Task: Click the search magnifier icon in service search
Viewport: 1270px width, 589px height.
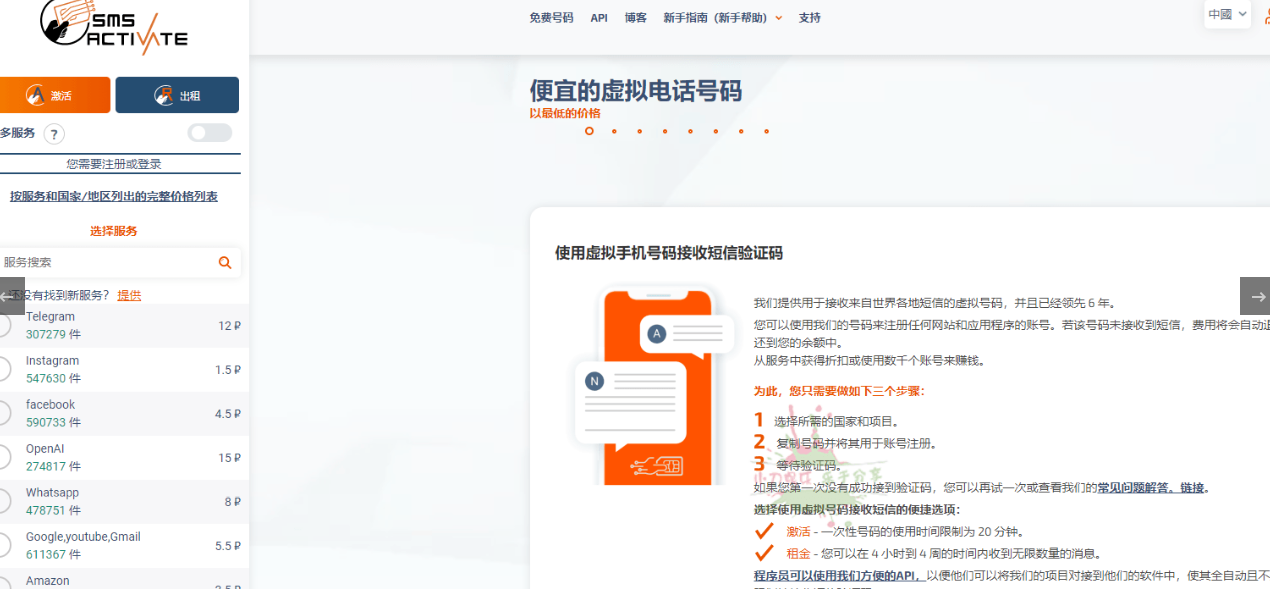Action: click(225, 263)
